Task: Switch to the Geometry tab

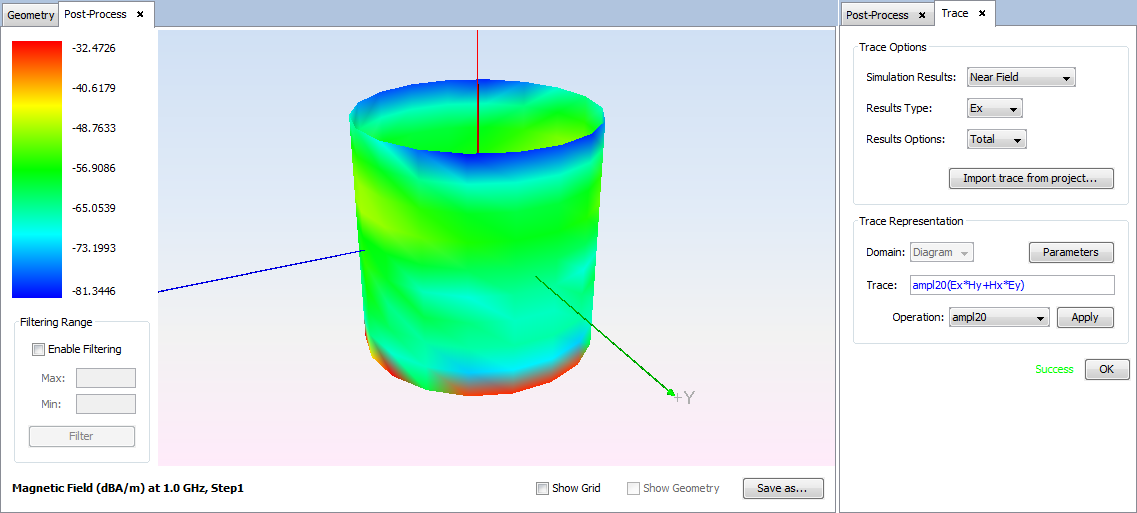Action: point(31,15)
